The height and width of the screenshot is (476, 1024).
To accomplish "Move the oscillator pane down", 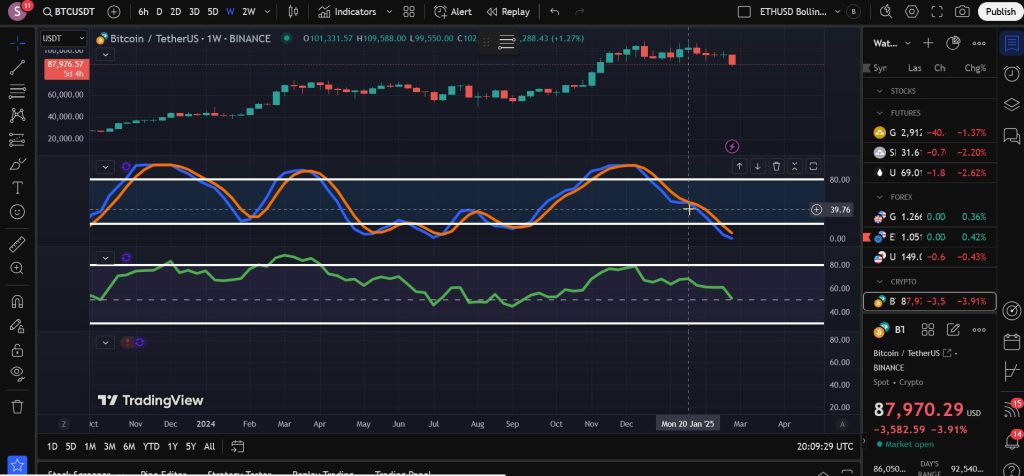I will coord(757,167).
